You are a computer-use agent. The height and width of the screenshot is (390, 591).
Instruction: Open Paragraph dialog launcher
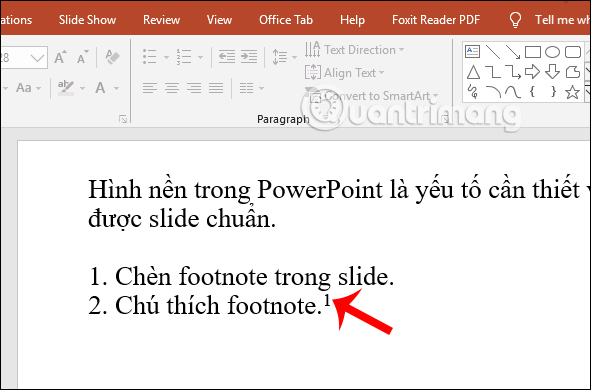[446, 119]
